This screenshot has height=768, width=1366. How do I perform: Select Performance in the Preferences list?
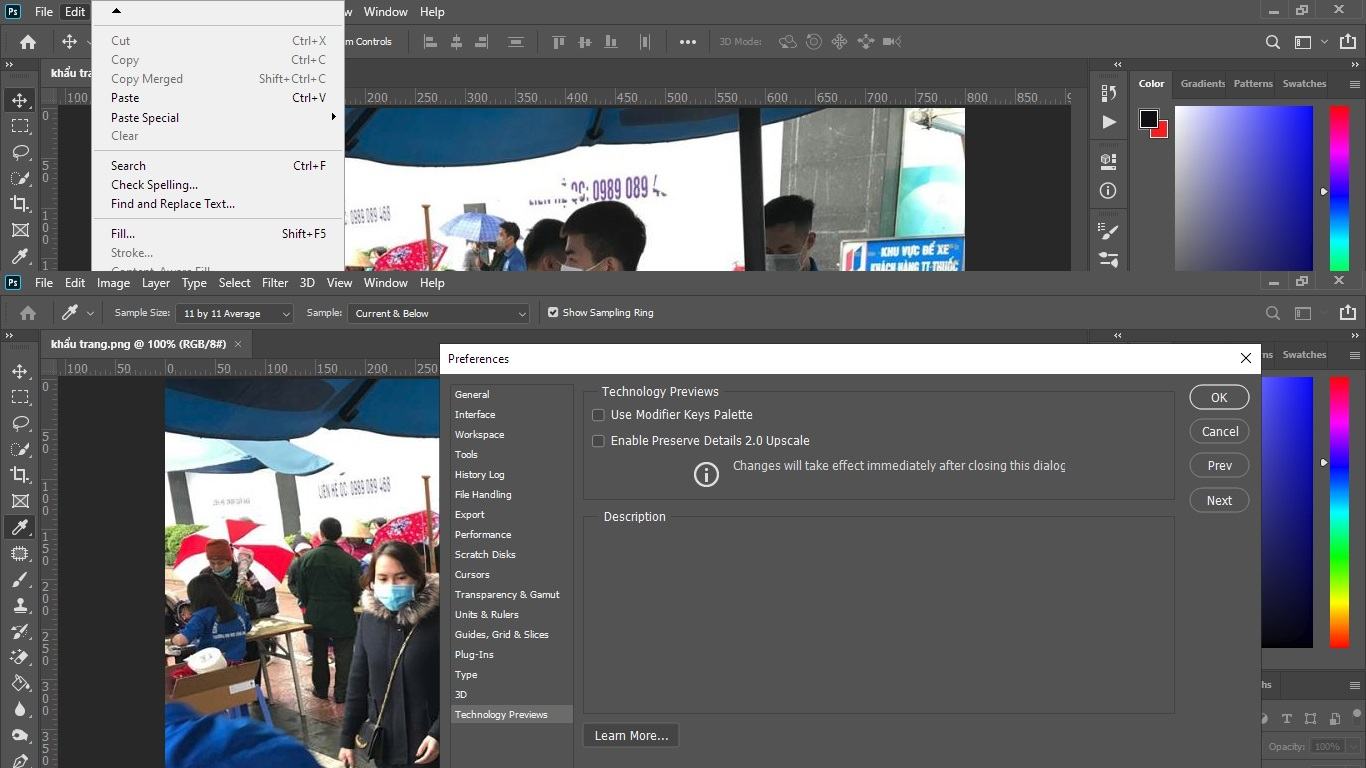click(x=483, y=535)
